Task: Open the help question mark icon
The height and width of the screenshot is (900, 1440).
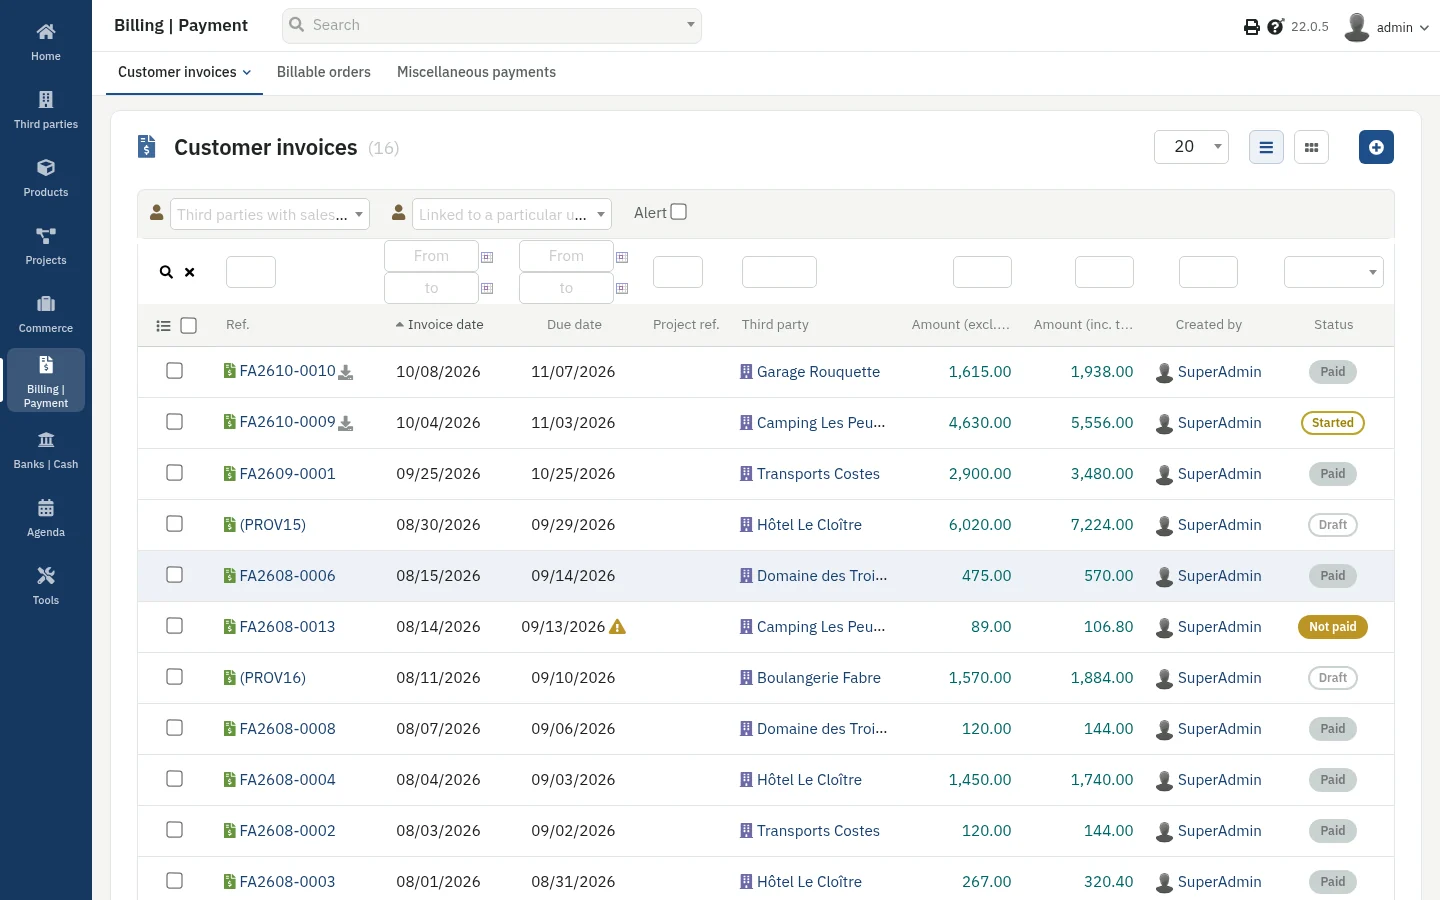Action: tap(1275, 27)
